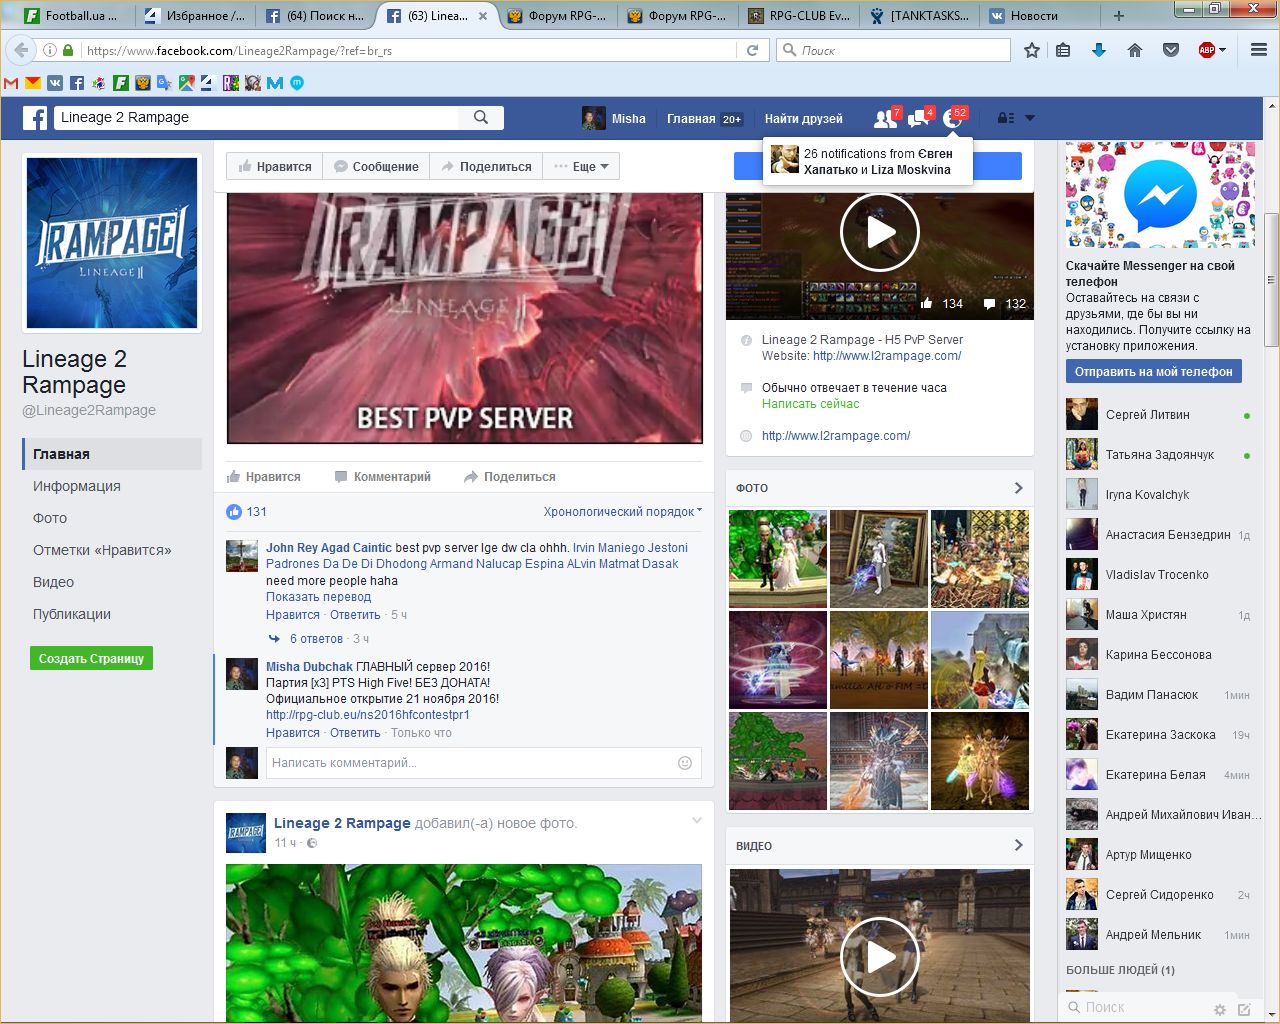1280x1024 pixels.
Task: Open the Facebook messages icon
Action: (918, 119)
